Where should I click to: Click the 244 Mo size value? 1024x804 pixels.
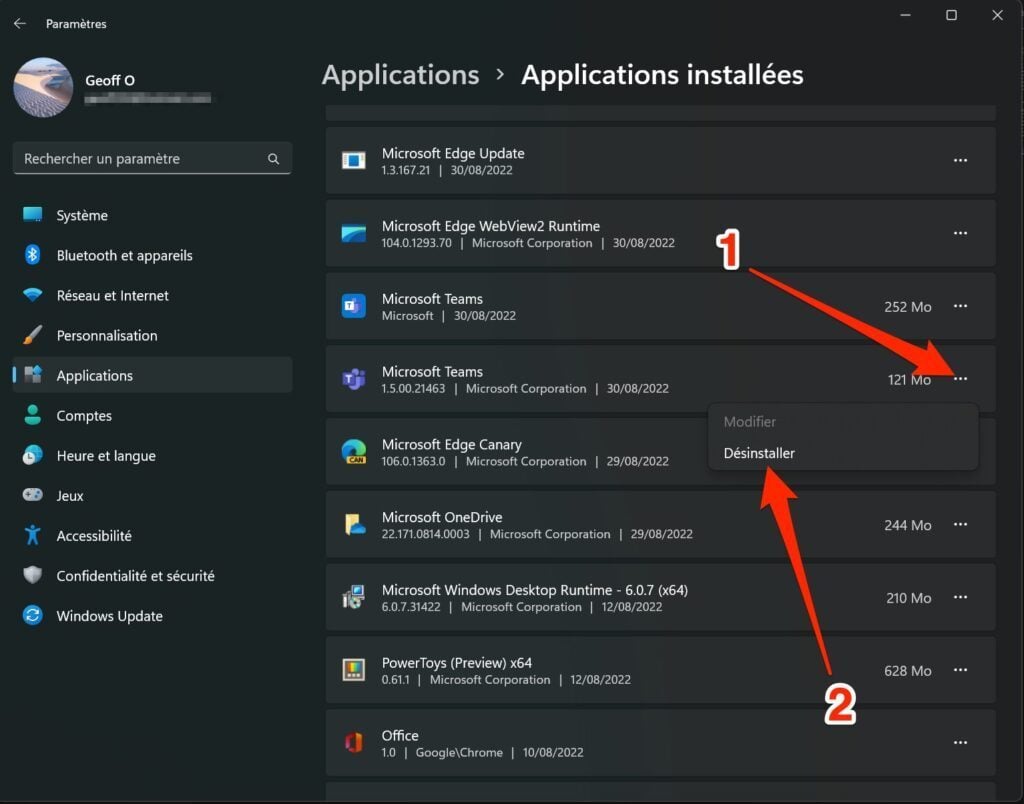point(907,525)
